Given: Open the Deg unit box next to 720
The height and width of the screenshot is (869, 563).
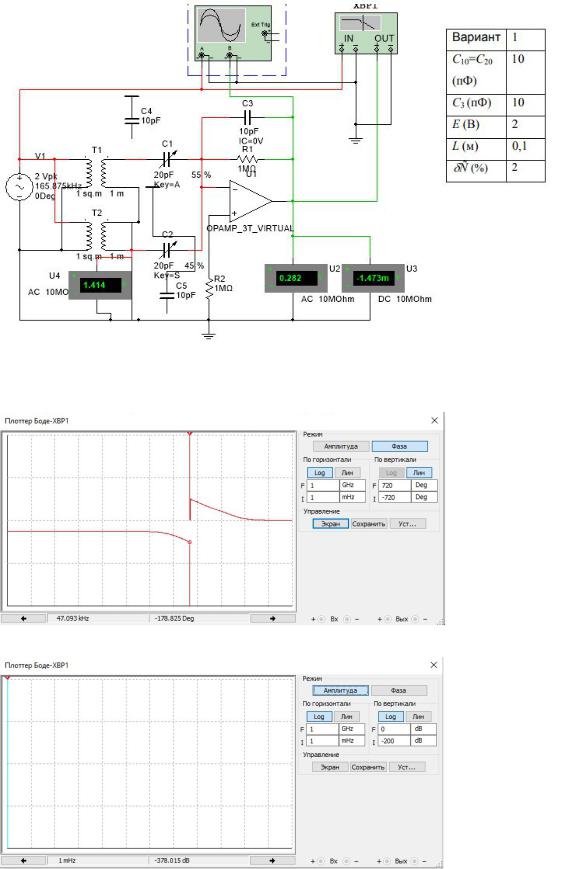Looking at the screenshot, I should (x=424, y=485).
